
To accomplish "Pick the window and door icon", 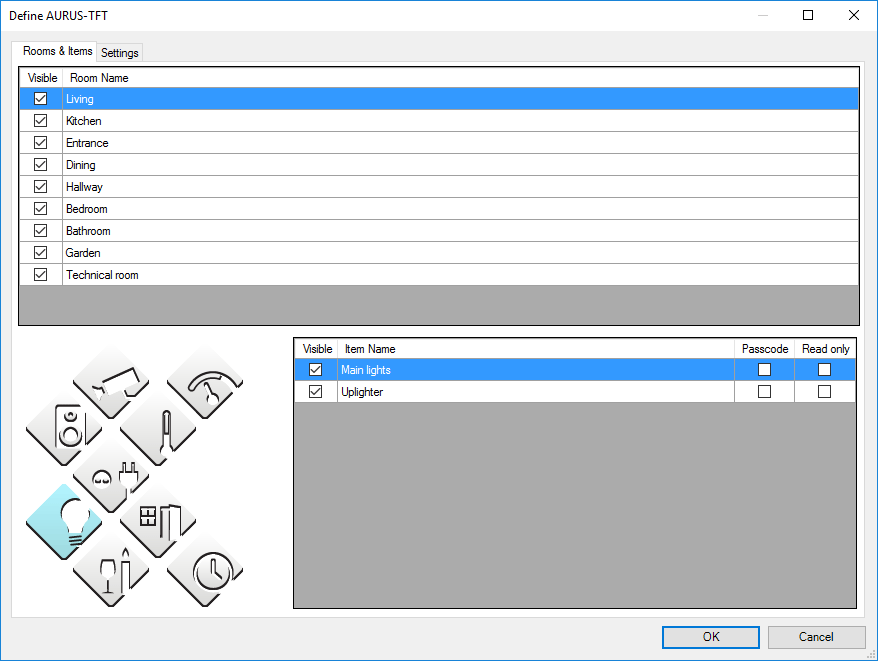I will pos(158,522).
